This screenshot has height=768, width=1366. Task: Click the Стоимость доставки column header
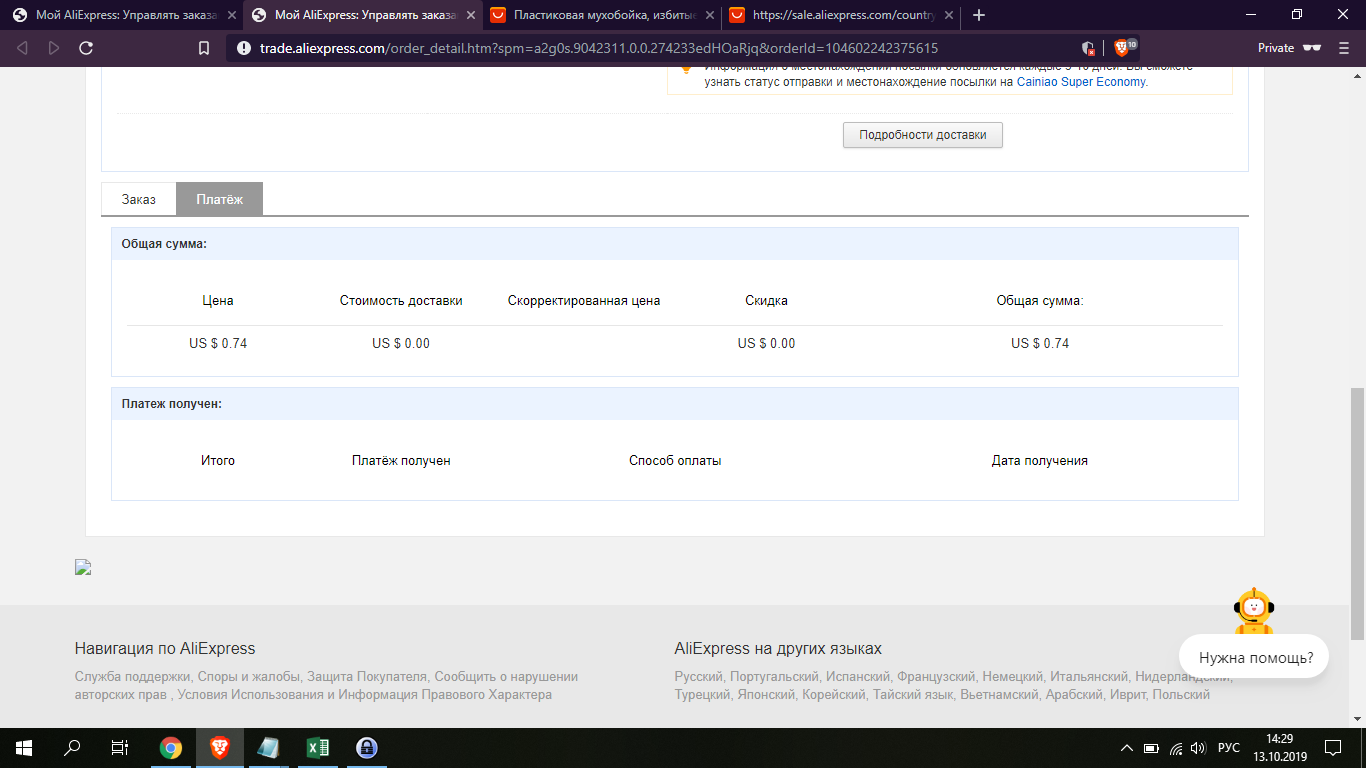pyautogui.click(x=401, y=300)
